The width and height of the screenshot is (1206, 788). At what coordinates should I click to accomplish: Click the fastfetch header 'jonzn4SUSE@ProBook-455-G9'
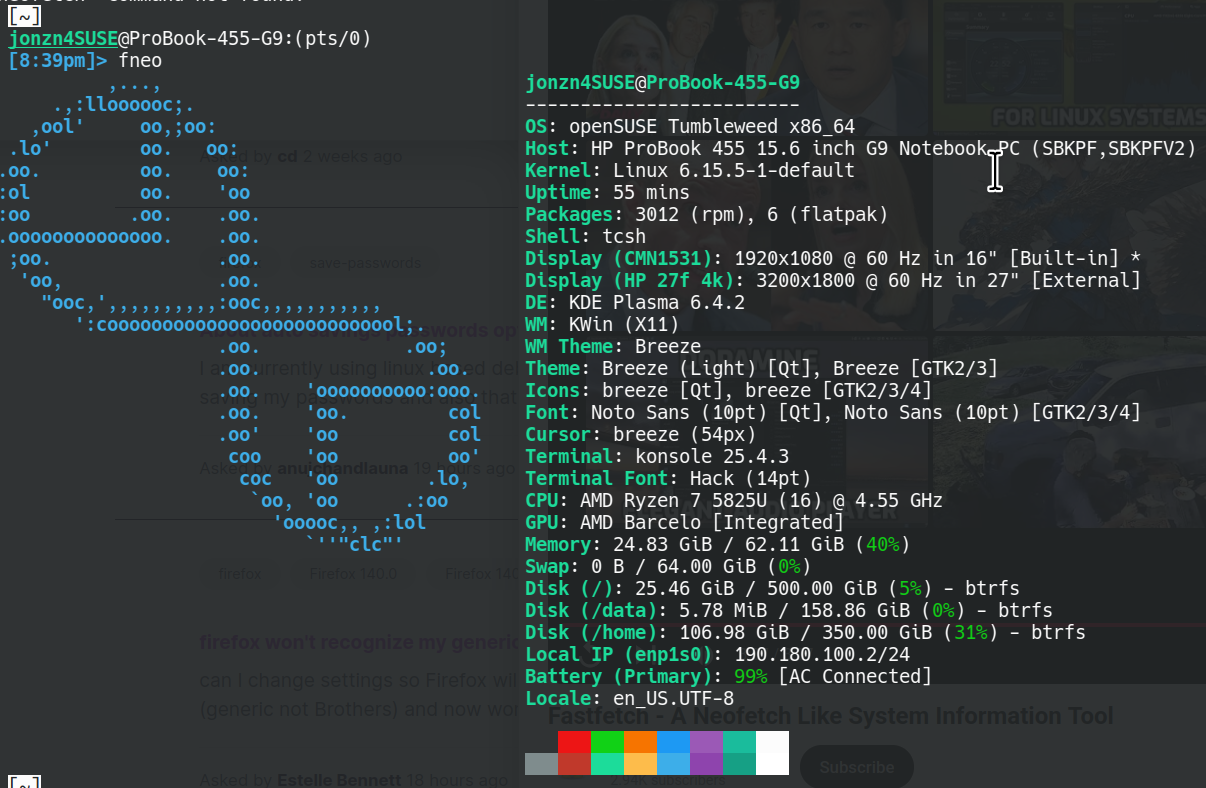click(662, 83)
